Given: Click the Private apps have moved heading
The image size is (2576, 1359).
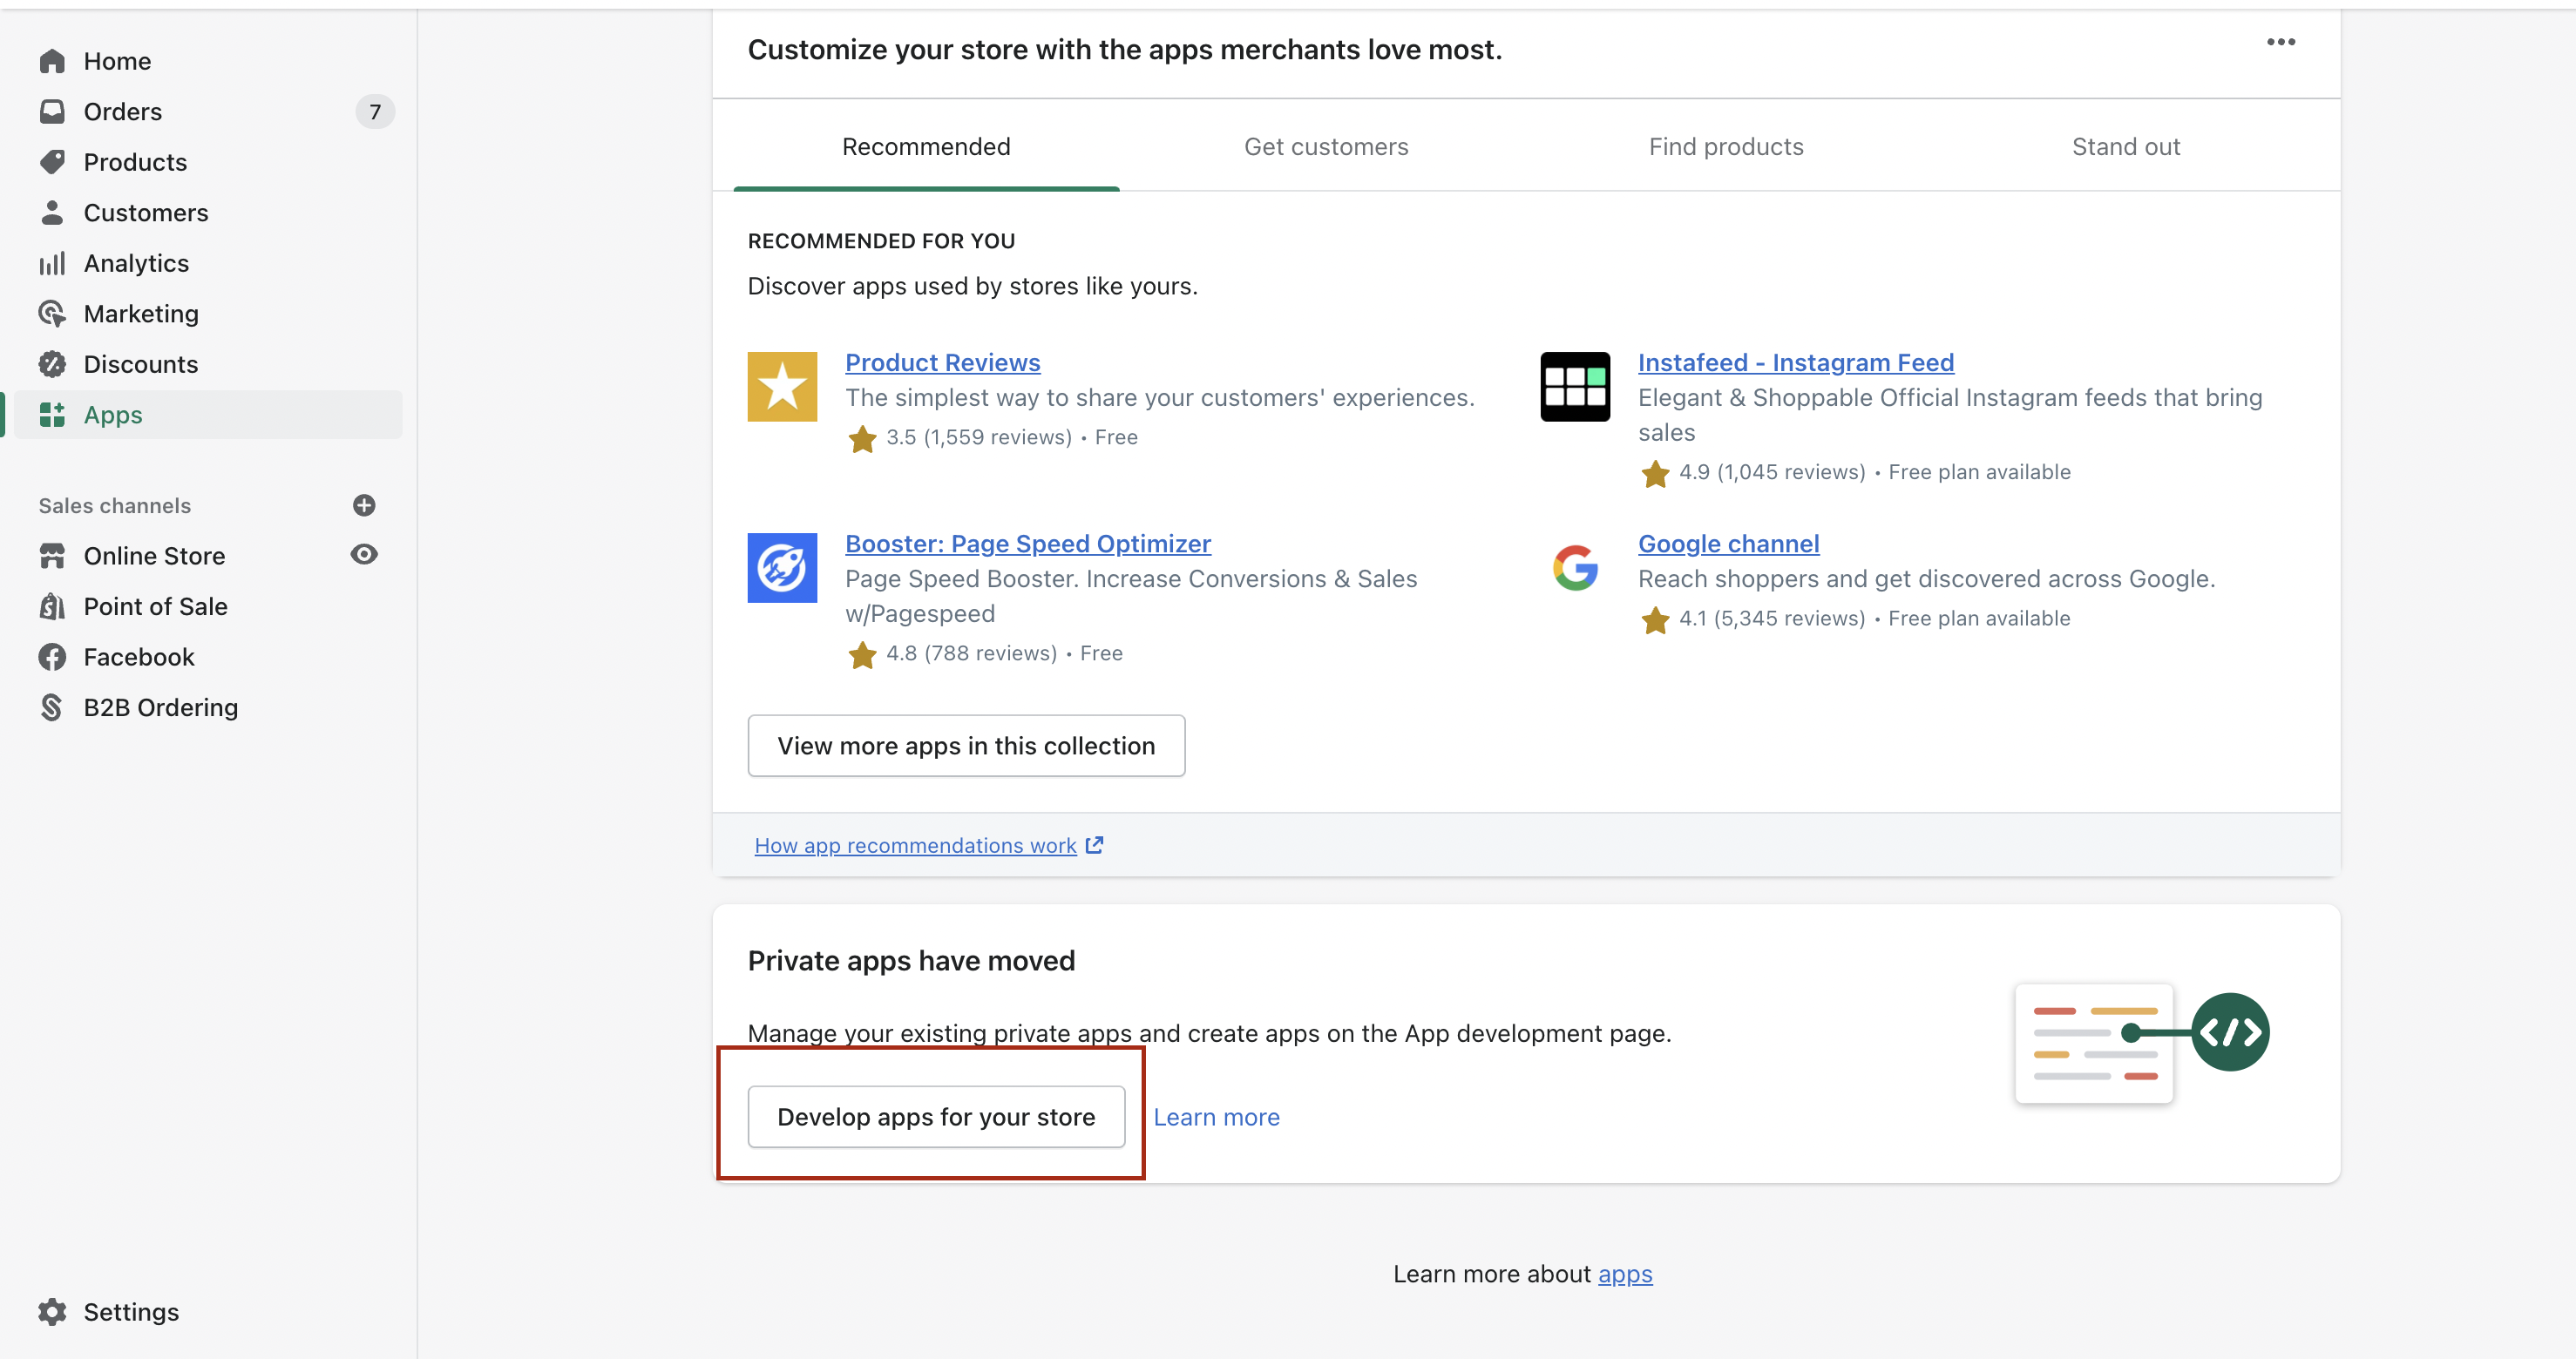Looking at the screenshot, I should 911,960.
